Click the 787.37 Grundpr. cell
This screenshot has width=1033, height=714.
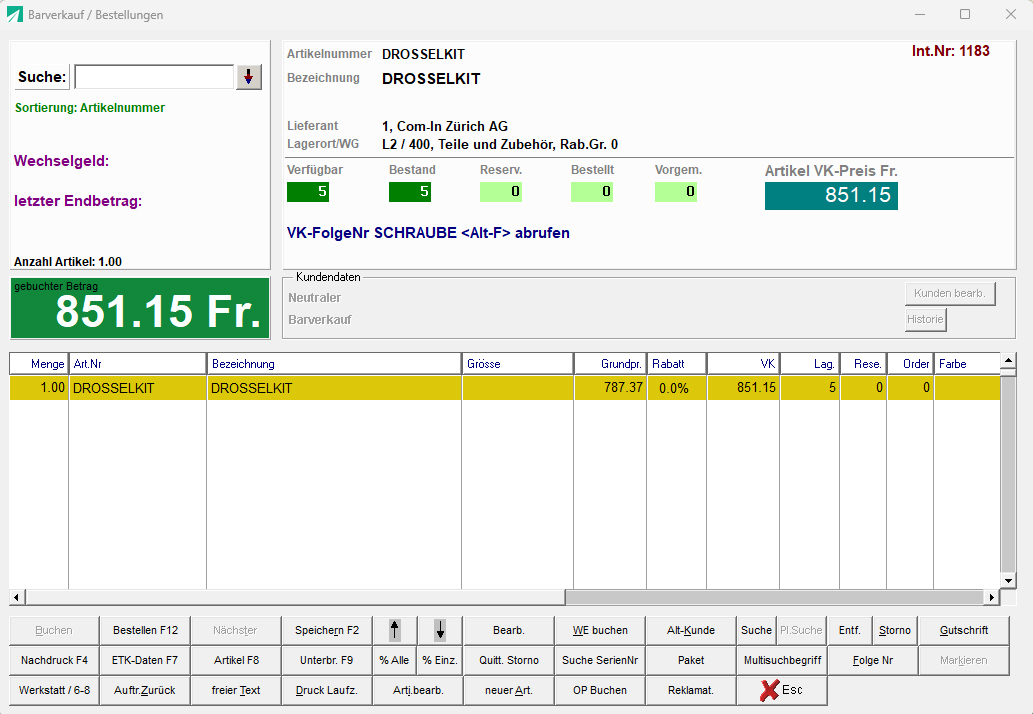coord(610,388)
